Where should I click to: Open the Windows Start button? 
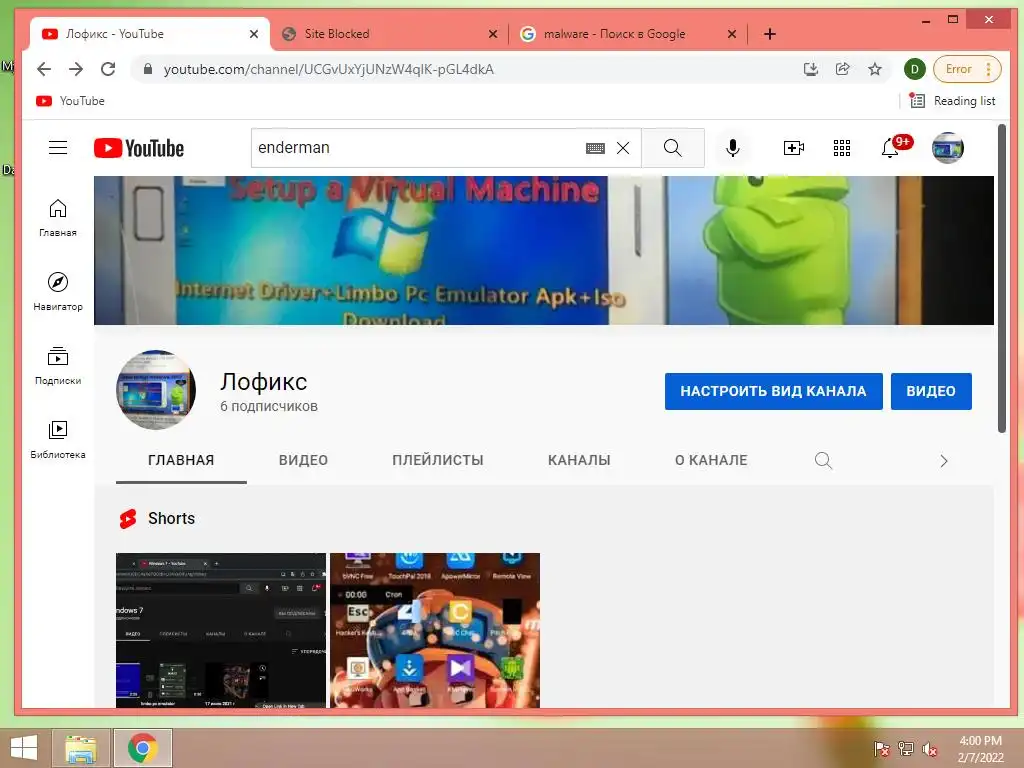tap(24, 748)
